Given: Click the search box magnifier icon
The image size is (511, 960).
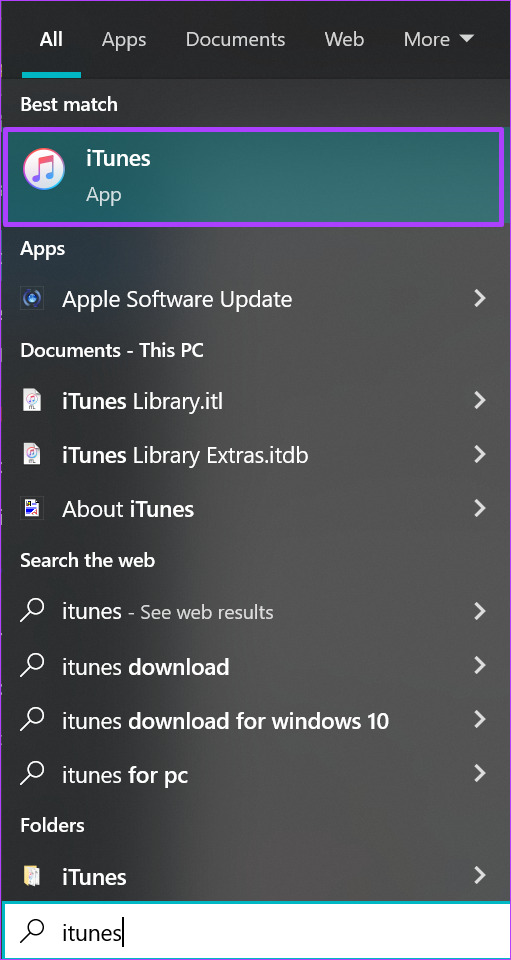Looking at the screenshot, I should (x=32, y=932).
